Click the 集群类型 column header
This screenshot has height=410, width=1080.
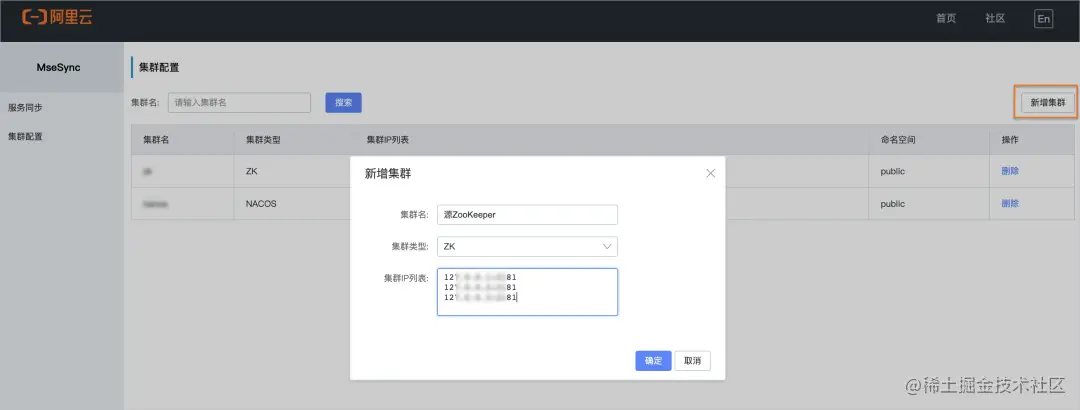tap(263, 140)
